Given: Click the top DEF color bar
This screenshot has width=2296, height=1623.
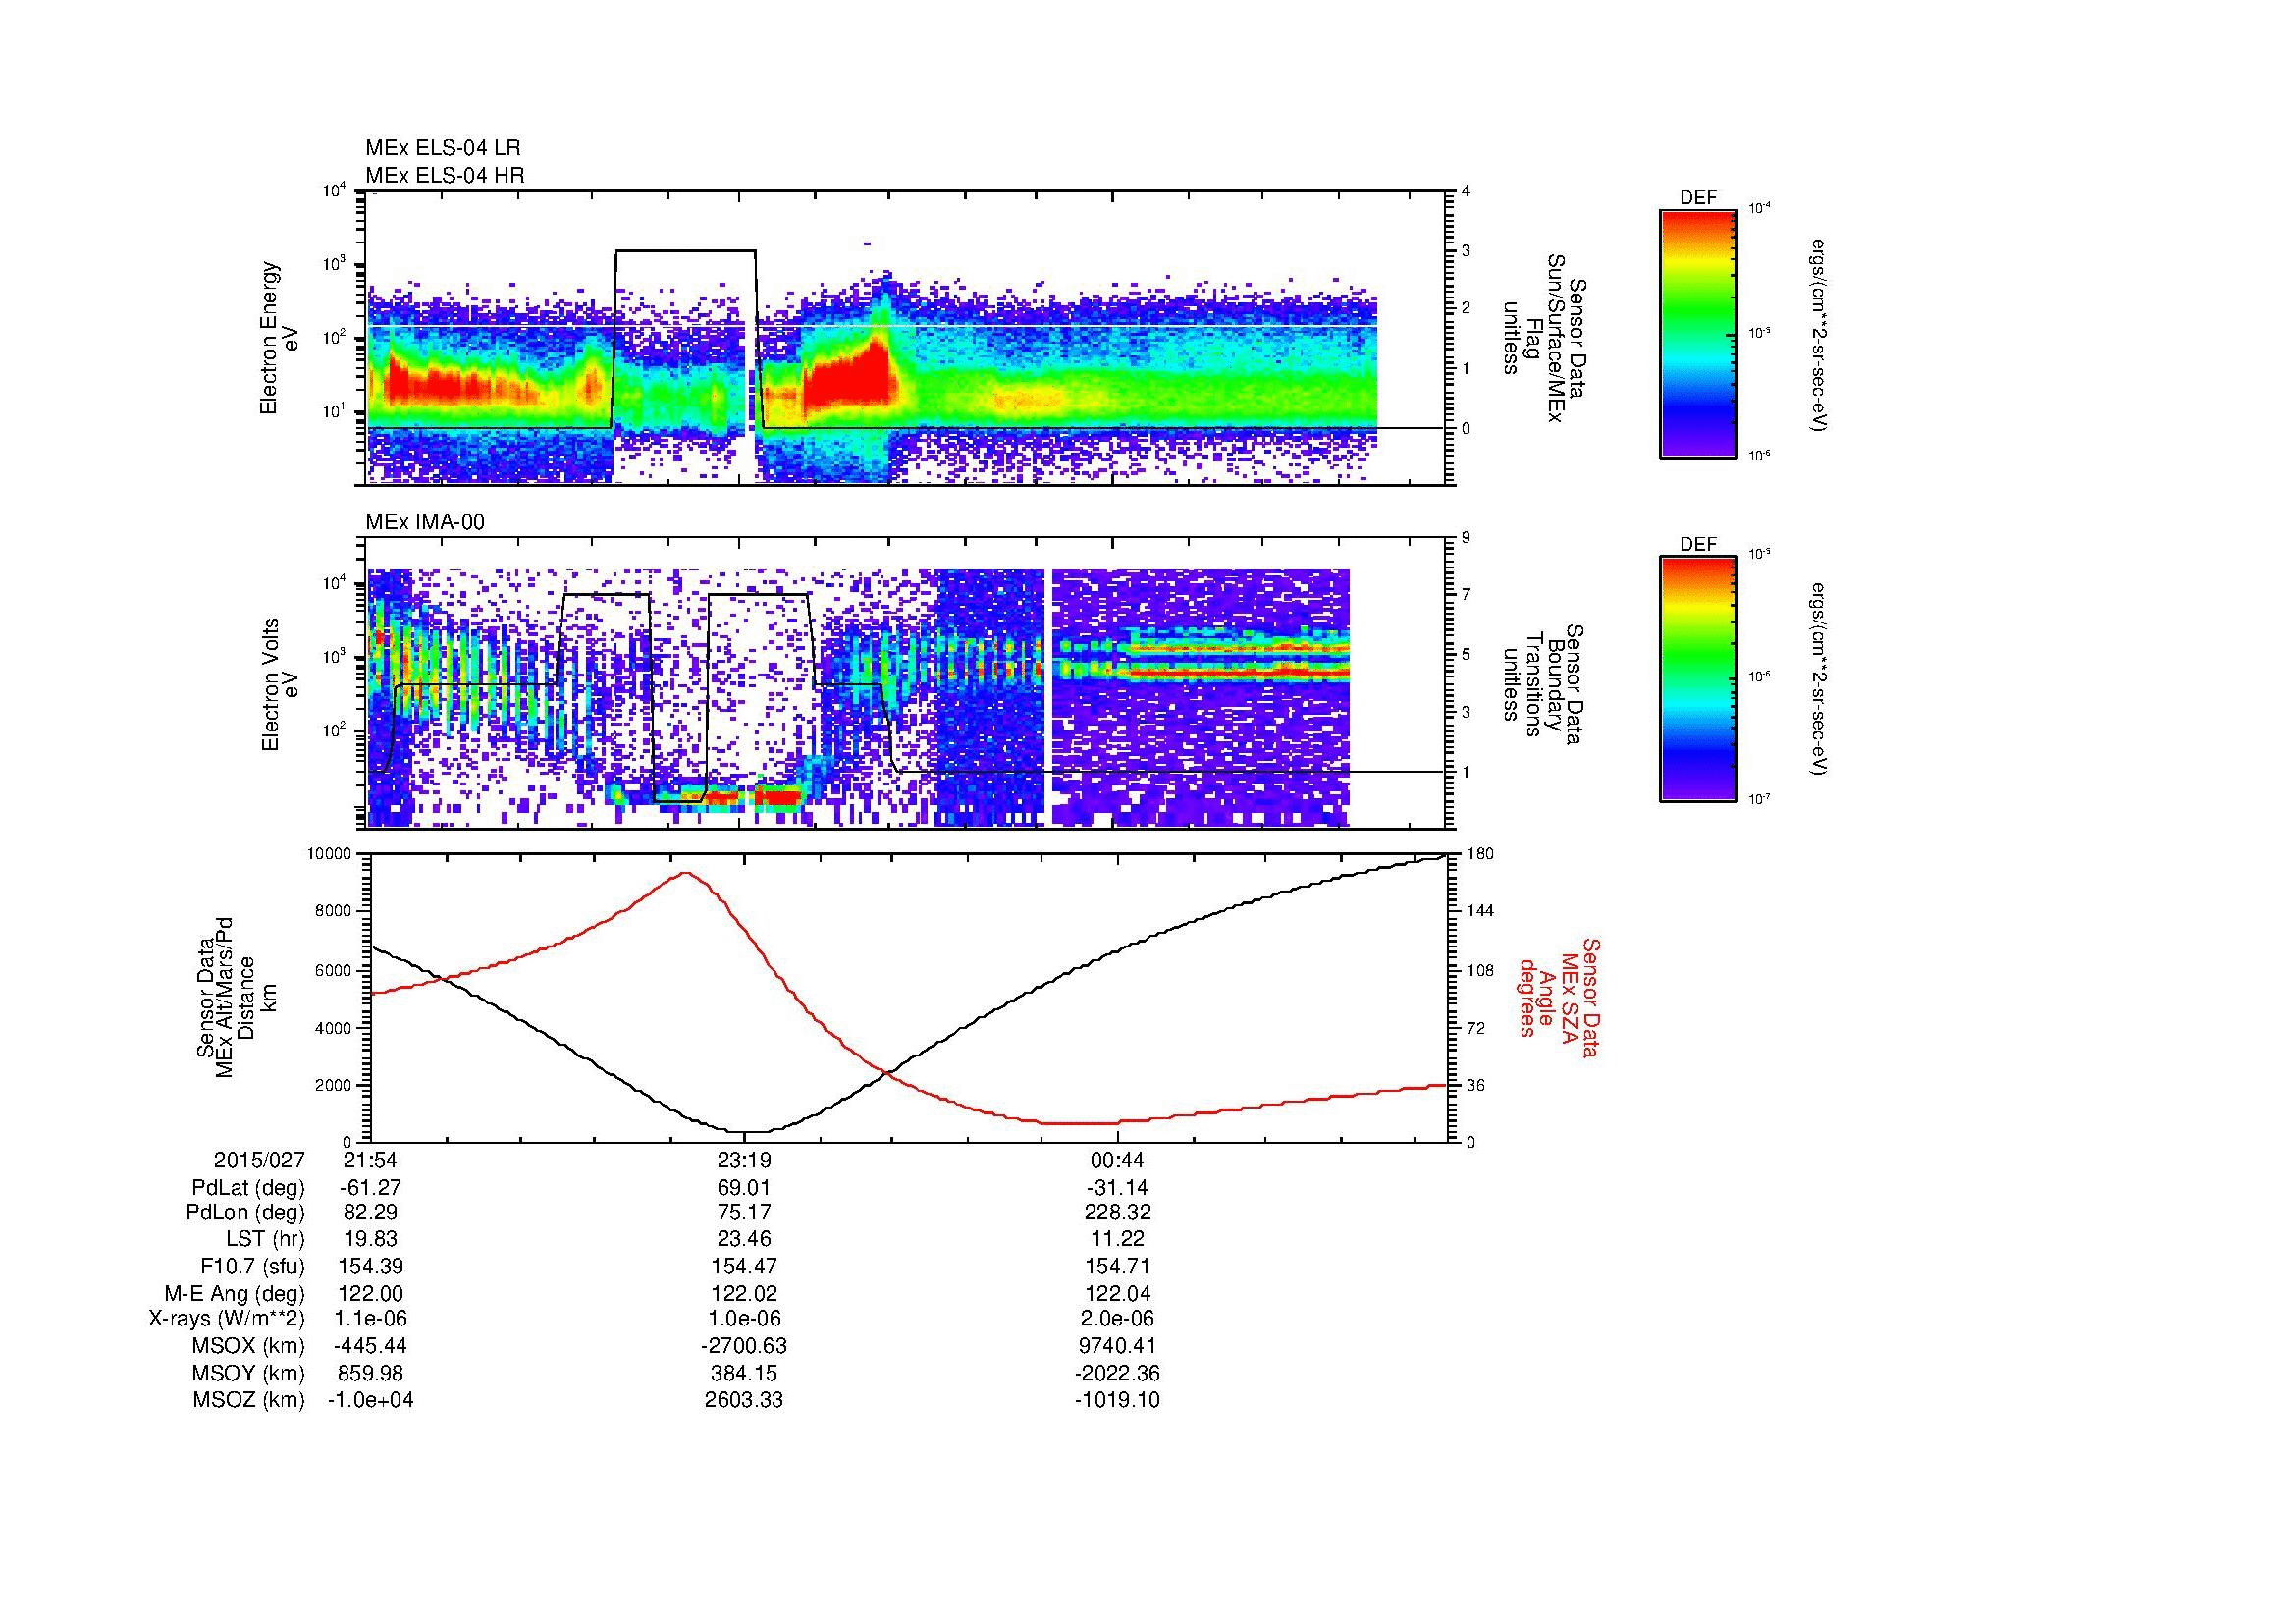Looking at the screenshot, I should 1698,333.
